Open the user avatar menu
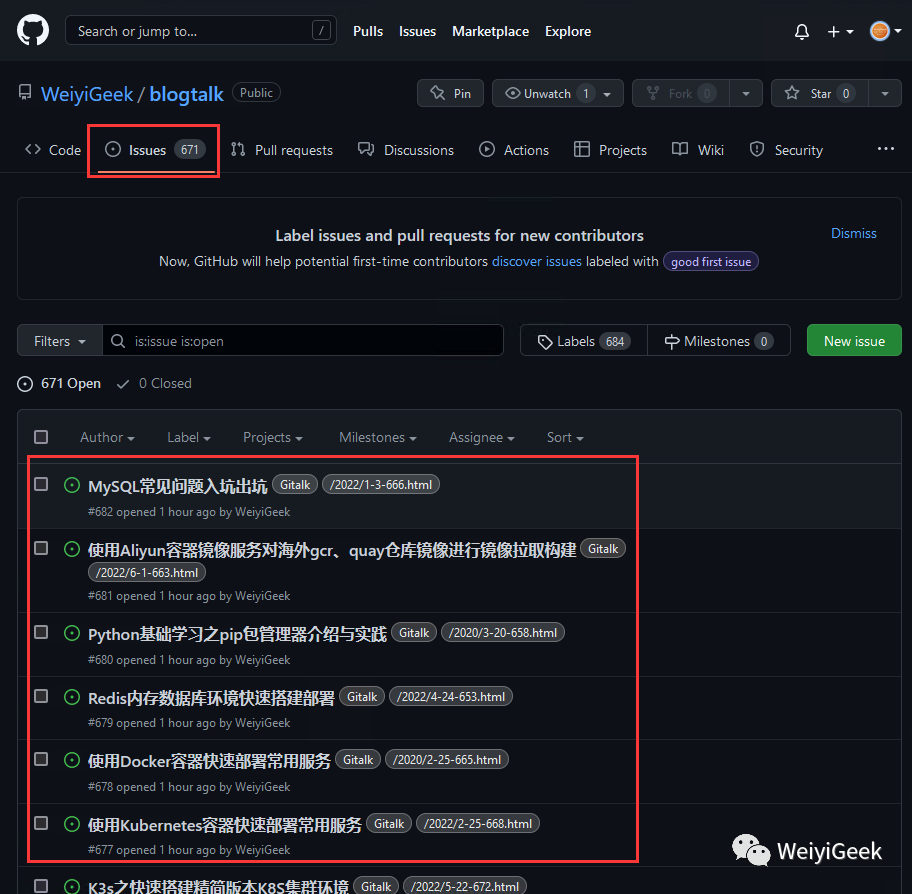 [885, 31]
